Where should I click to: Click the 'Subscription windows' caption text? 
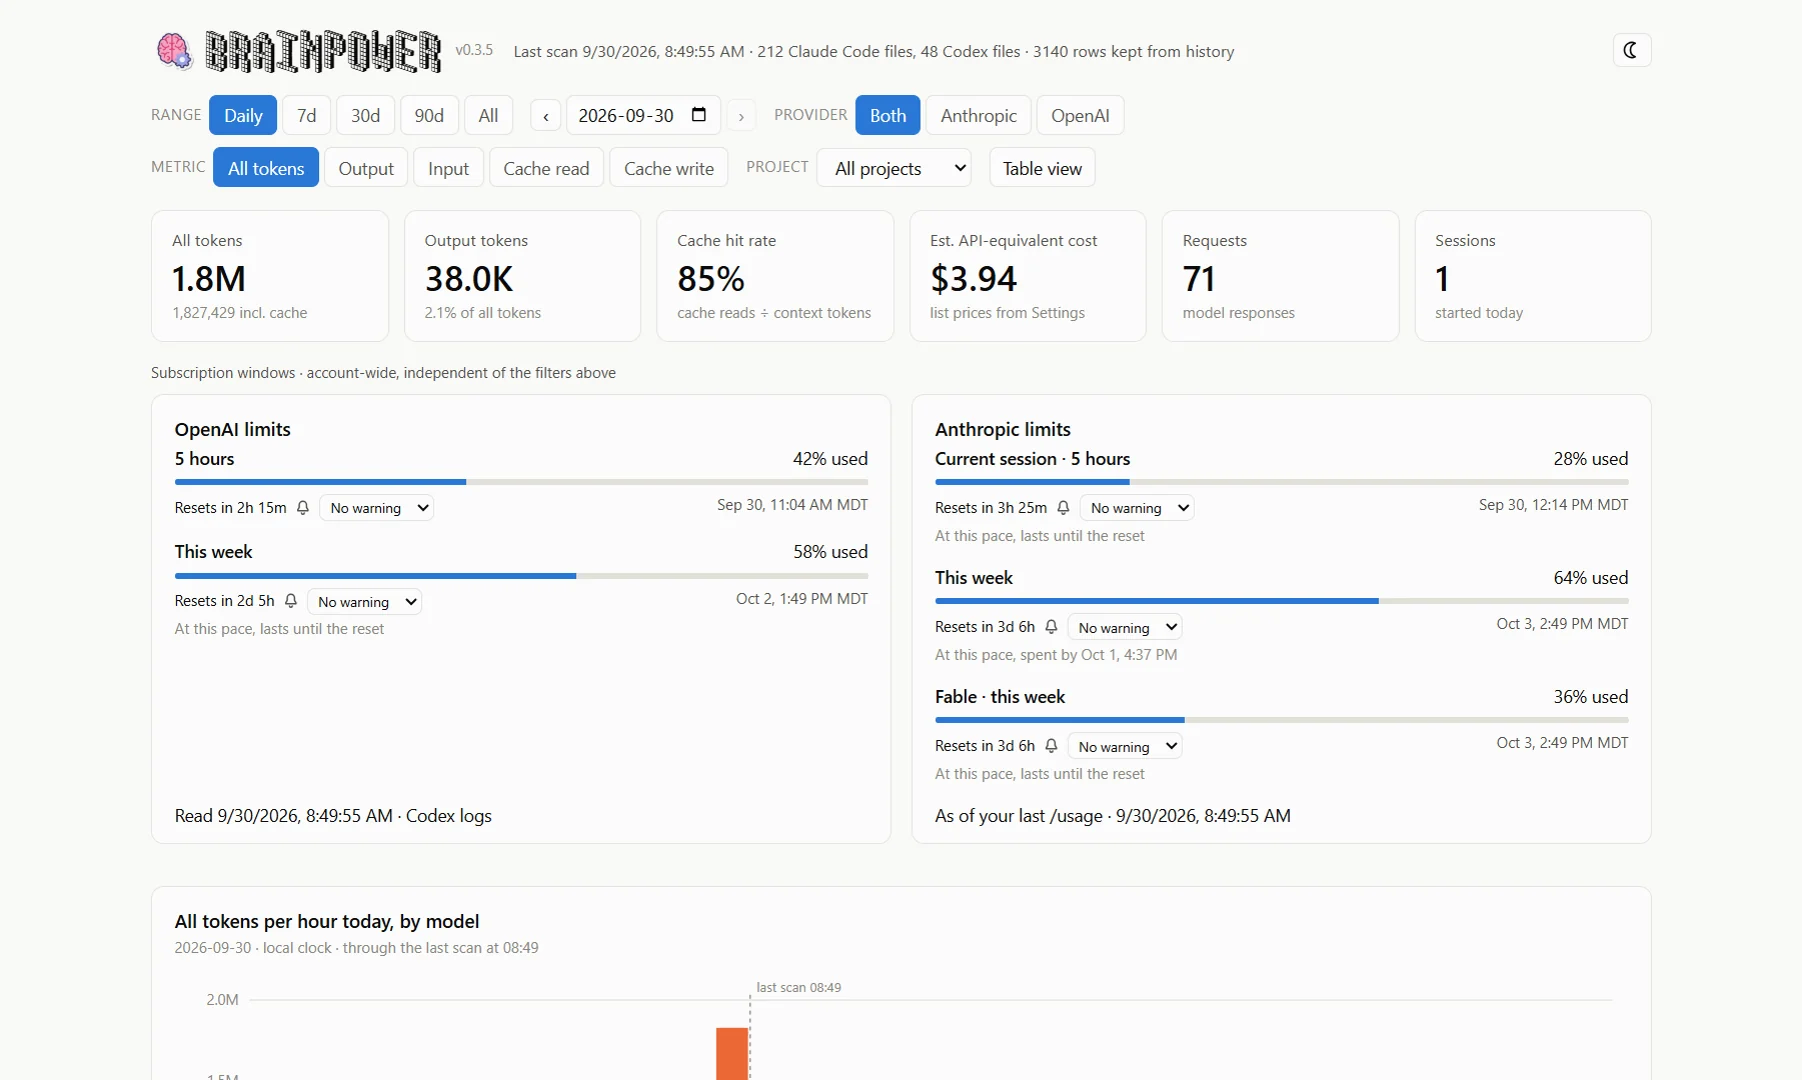[383, 373]
